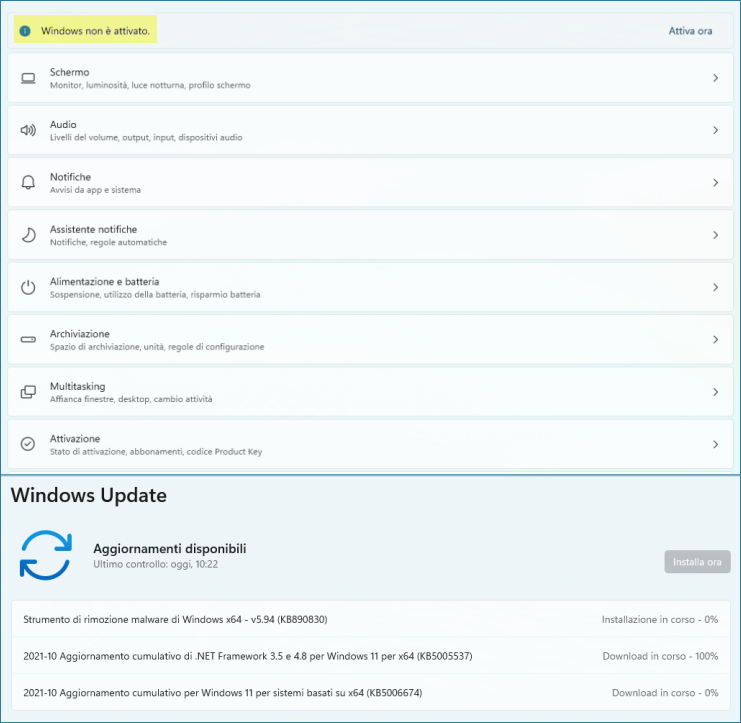Click Avvisi da app e sistema text
The width and height of the screenshot is (741, 723).
[95, 190]
